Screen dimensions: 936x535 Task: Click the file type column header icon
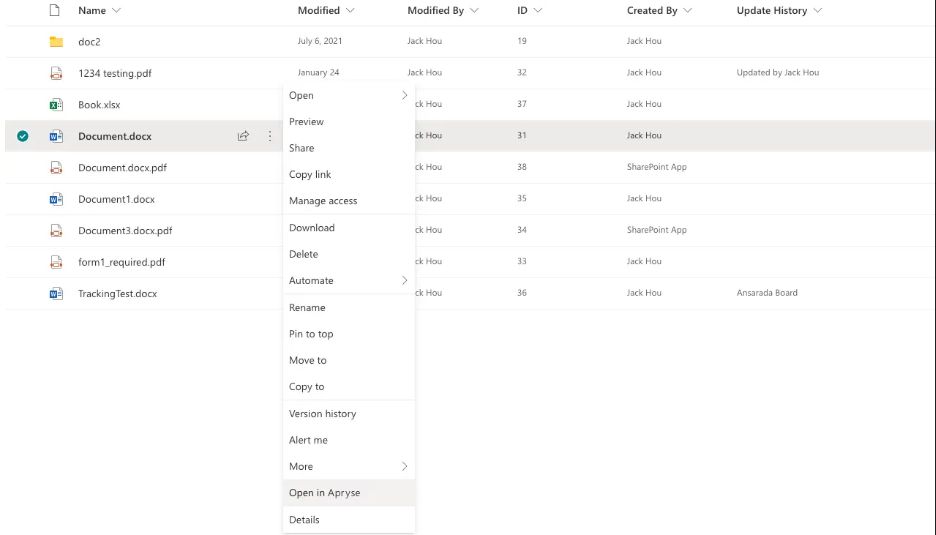pyautogui.click(x=54, y=10)
